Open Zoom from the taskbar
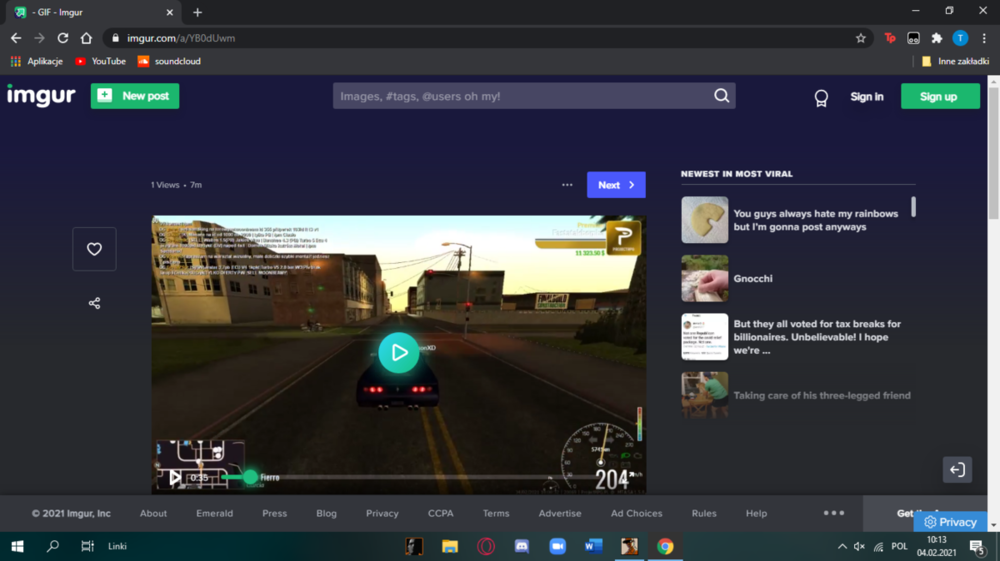This screenshot has height=561, width=1000. 557,546
